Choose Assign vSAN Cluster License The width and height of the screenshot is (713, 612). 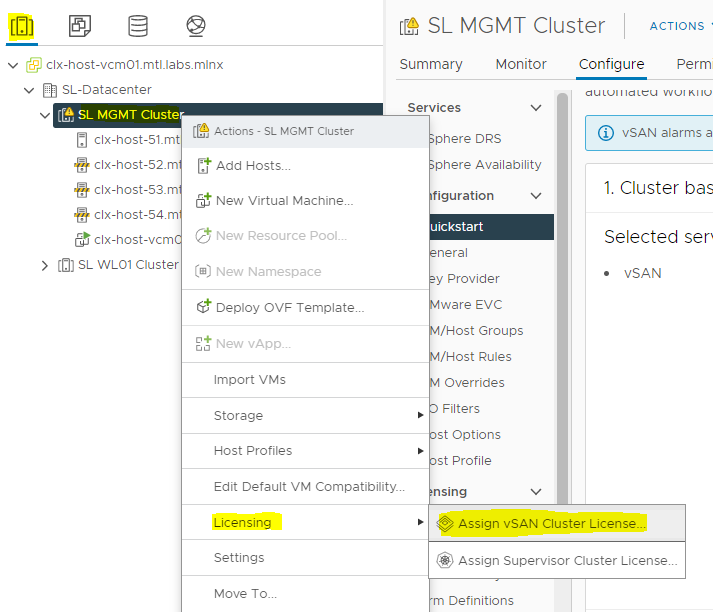[557, 523]
